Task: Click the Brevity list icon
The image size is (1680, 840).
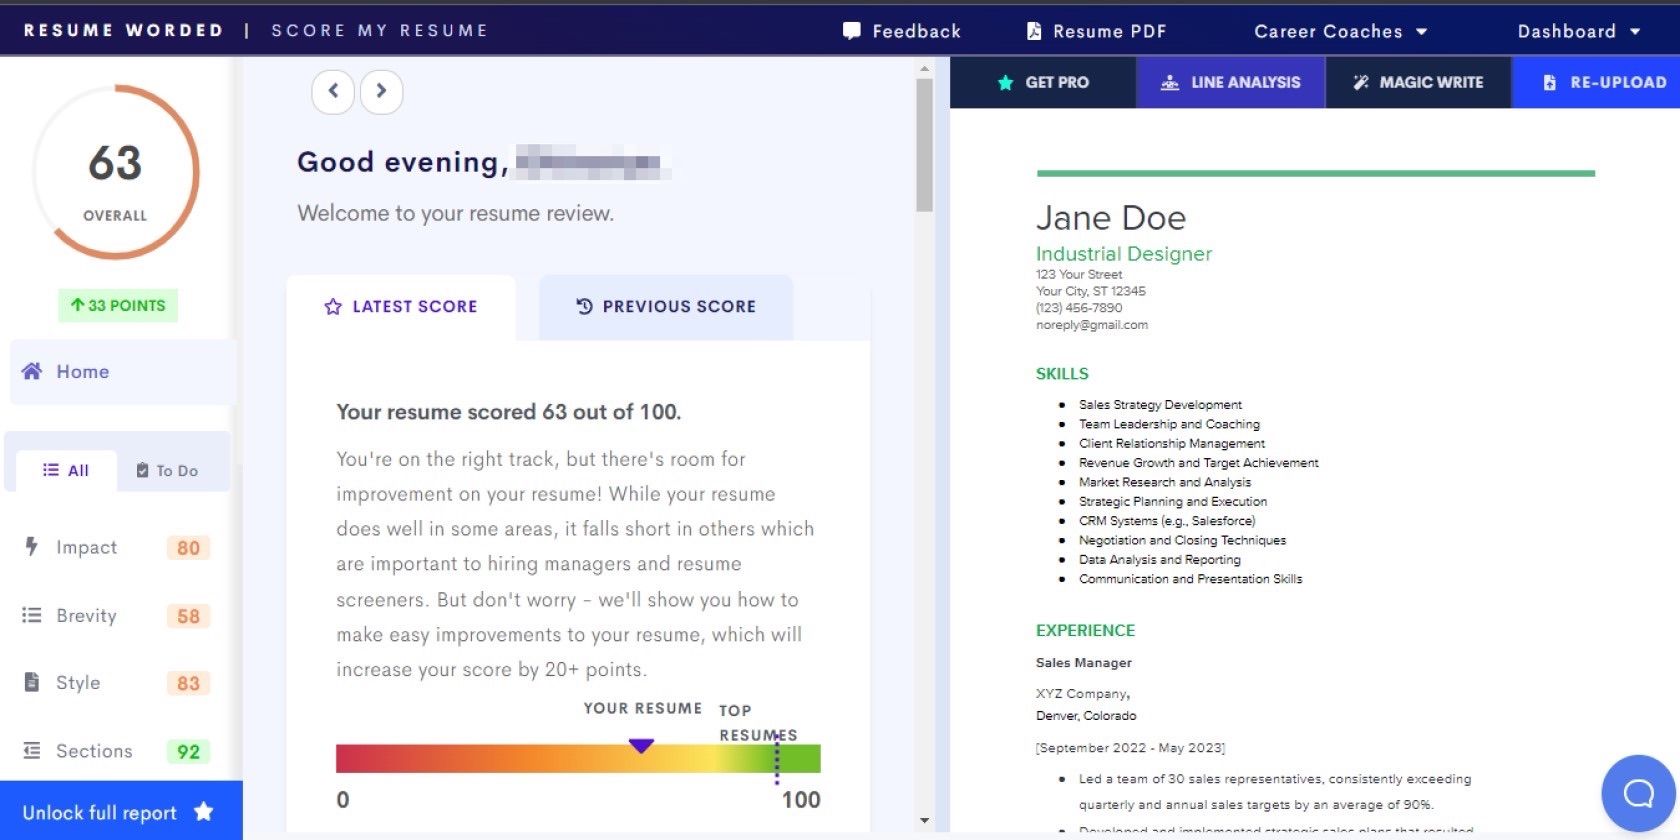Action: tap(31, 615)
